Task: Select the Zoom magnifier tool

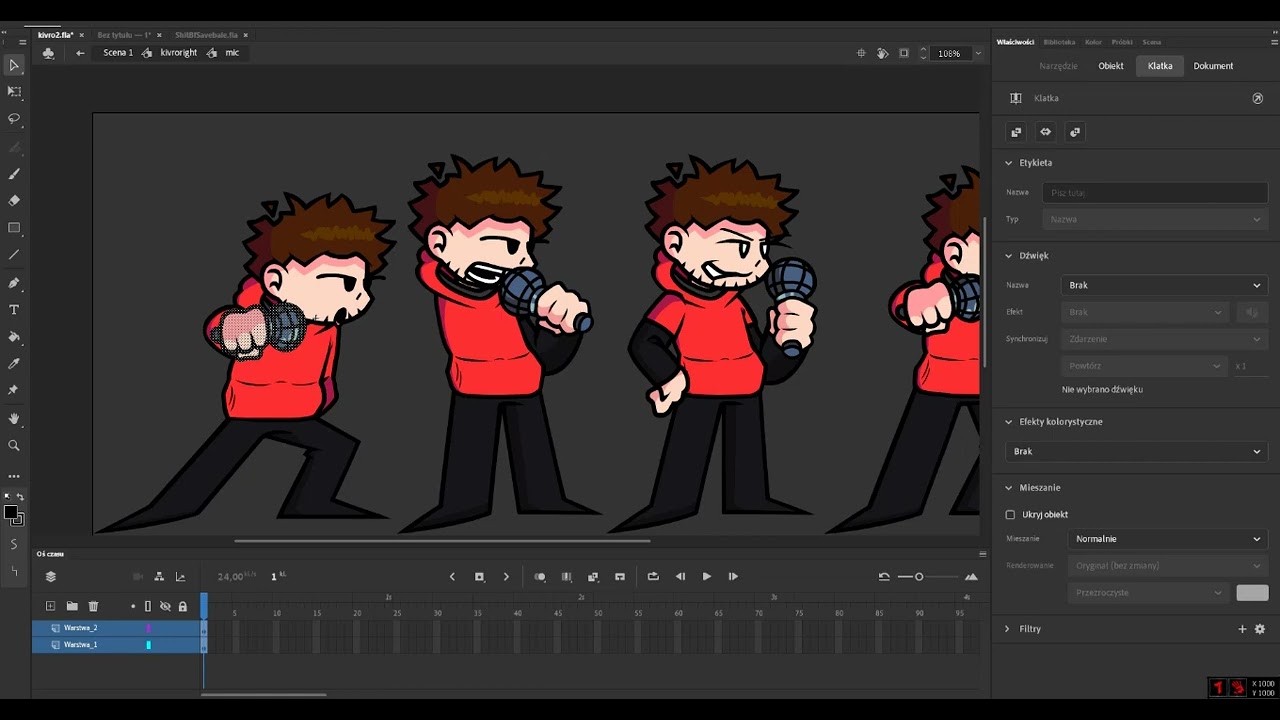Action: [x=14, y=446]
